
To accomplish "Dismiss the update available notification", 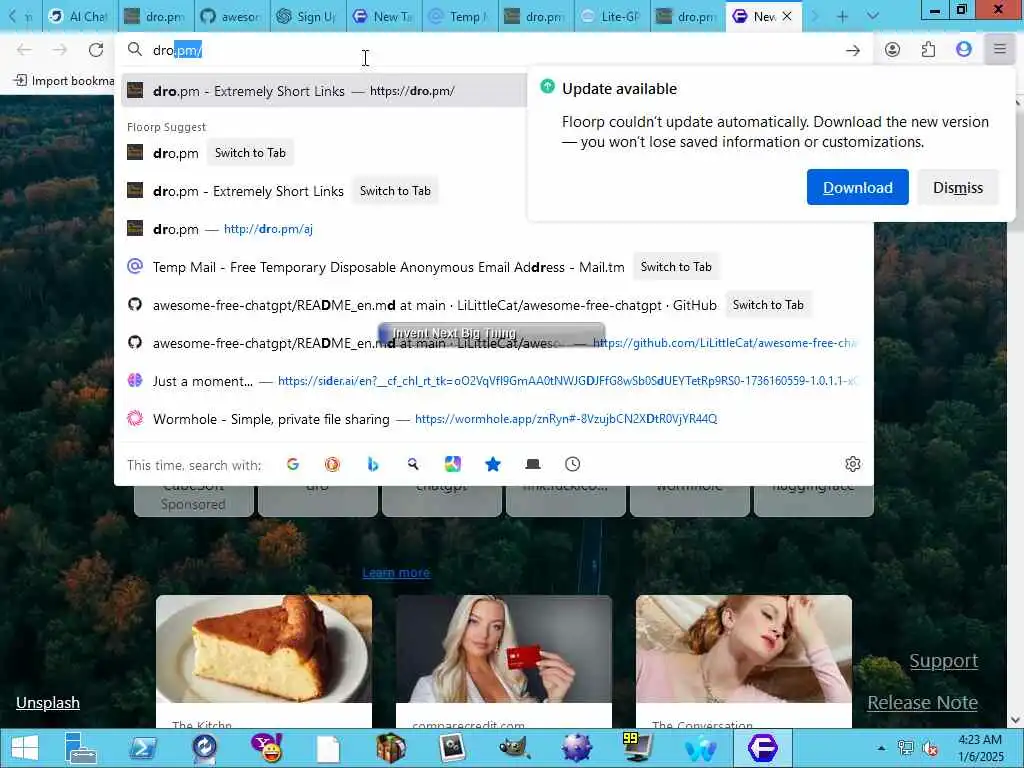I will point(957,187).
